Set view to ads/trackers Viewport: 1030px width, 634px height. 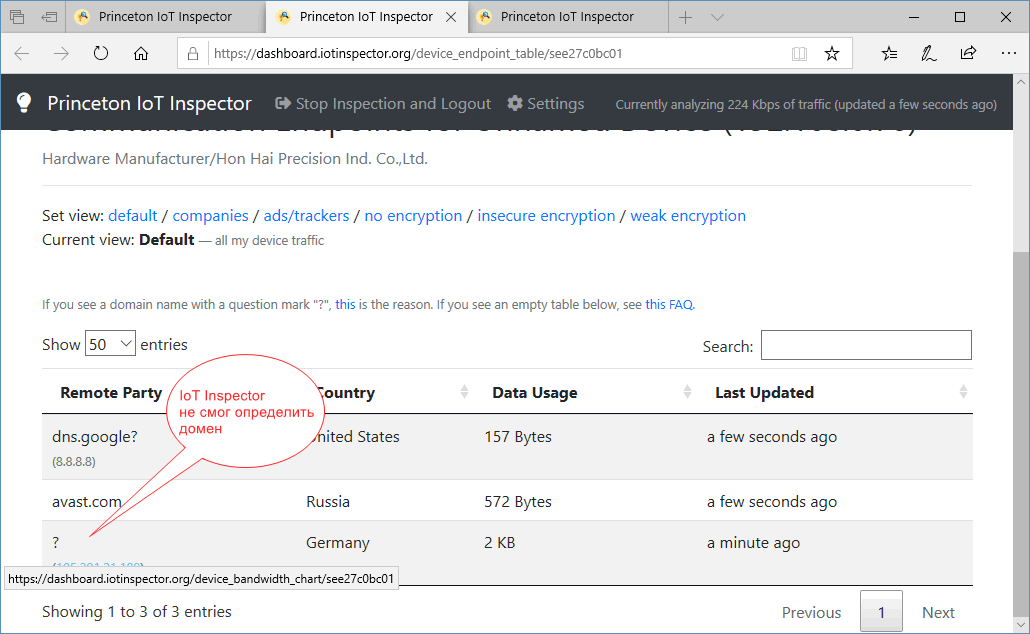(x=306, y=215)
